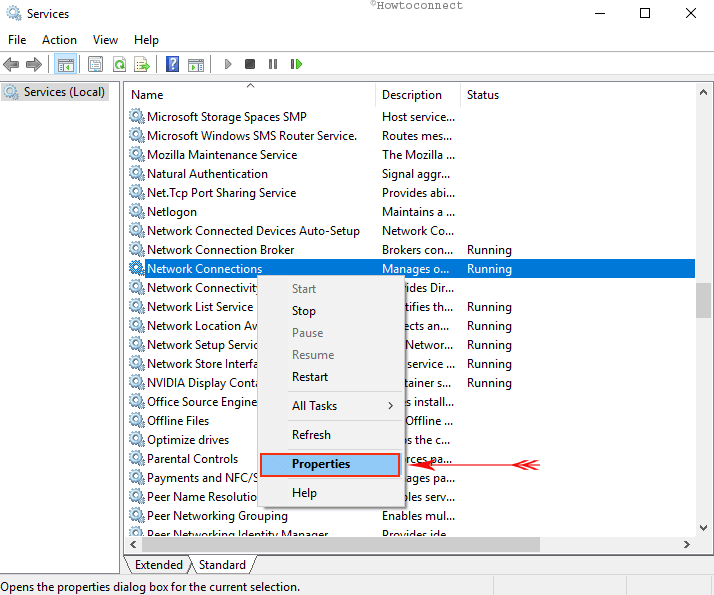Click the gear icon of Network Connection Broker

coord(137,249)
